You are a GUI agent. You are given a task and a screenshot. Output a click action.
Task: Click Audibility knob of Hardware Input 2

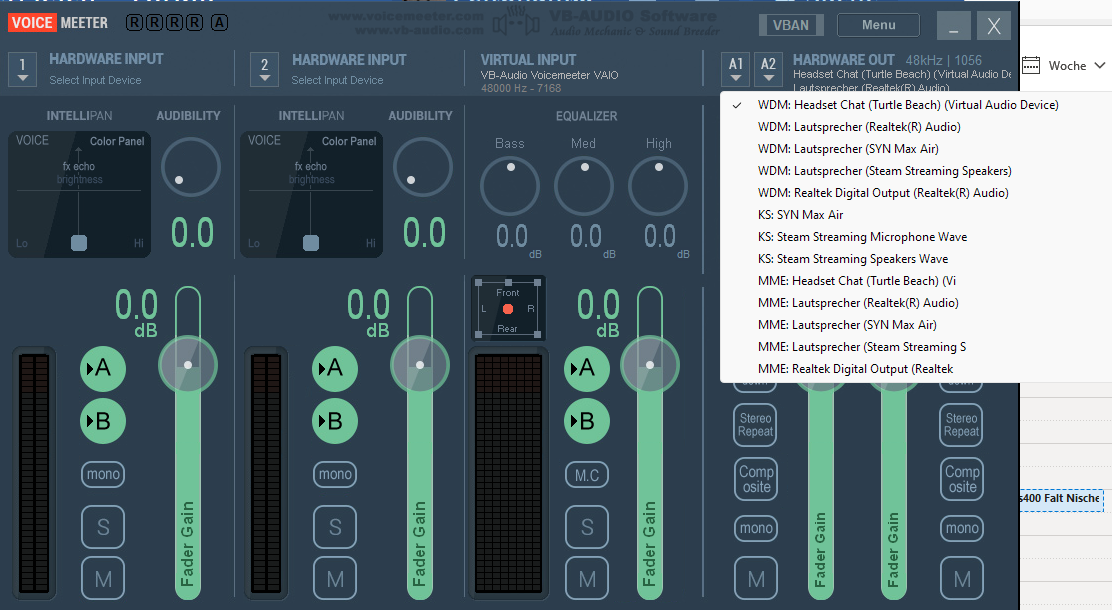[x=423, y=167]
